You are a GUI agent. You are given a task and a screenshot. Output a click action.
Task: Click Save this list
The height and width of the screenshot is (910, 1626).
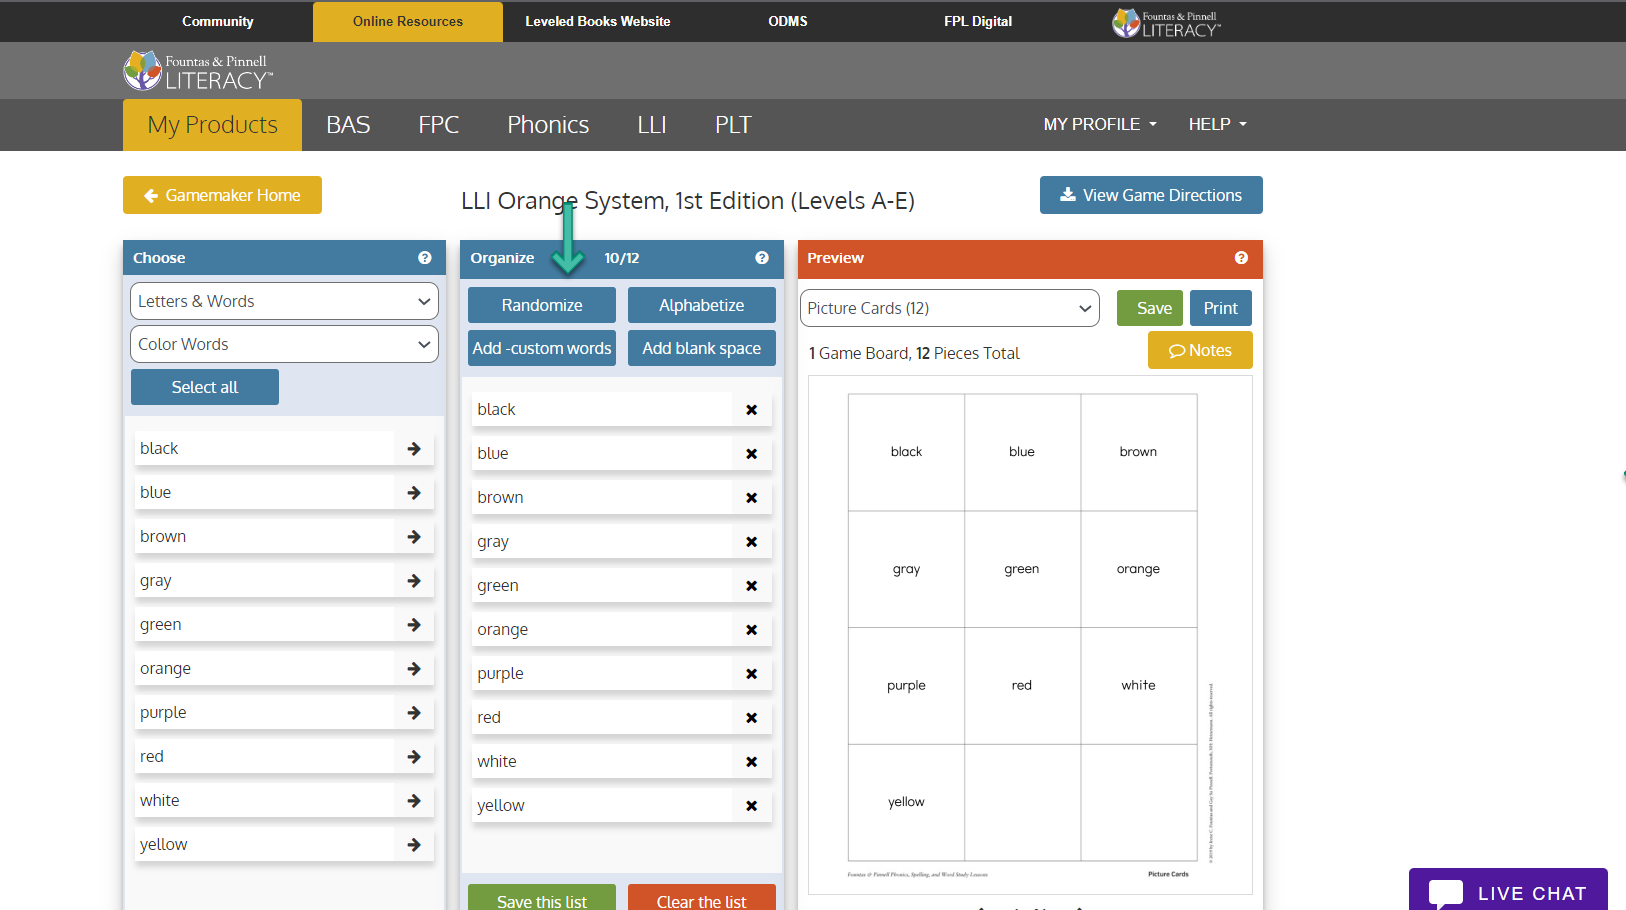(541, 900)
